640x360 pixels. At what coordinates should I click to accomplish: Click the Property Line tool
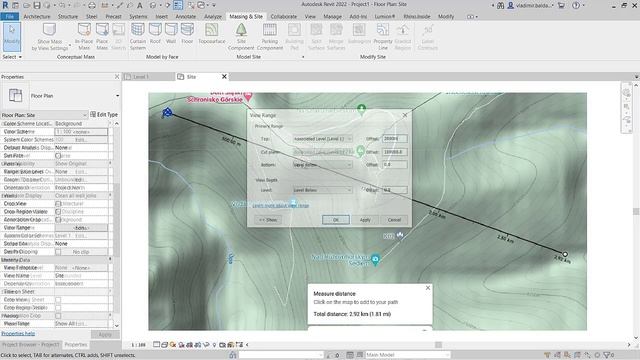click(x=382, y=36)
